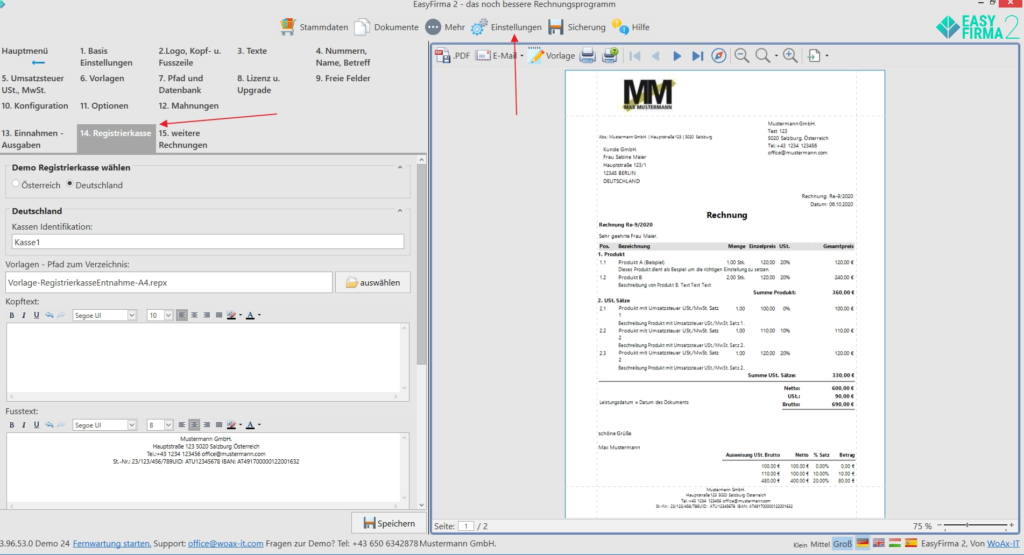Click the page export icon

coord(814,56)
